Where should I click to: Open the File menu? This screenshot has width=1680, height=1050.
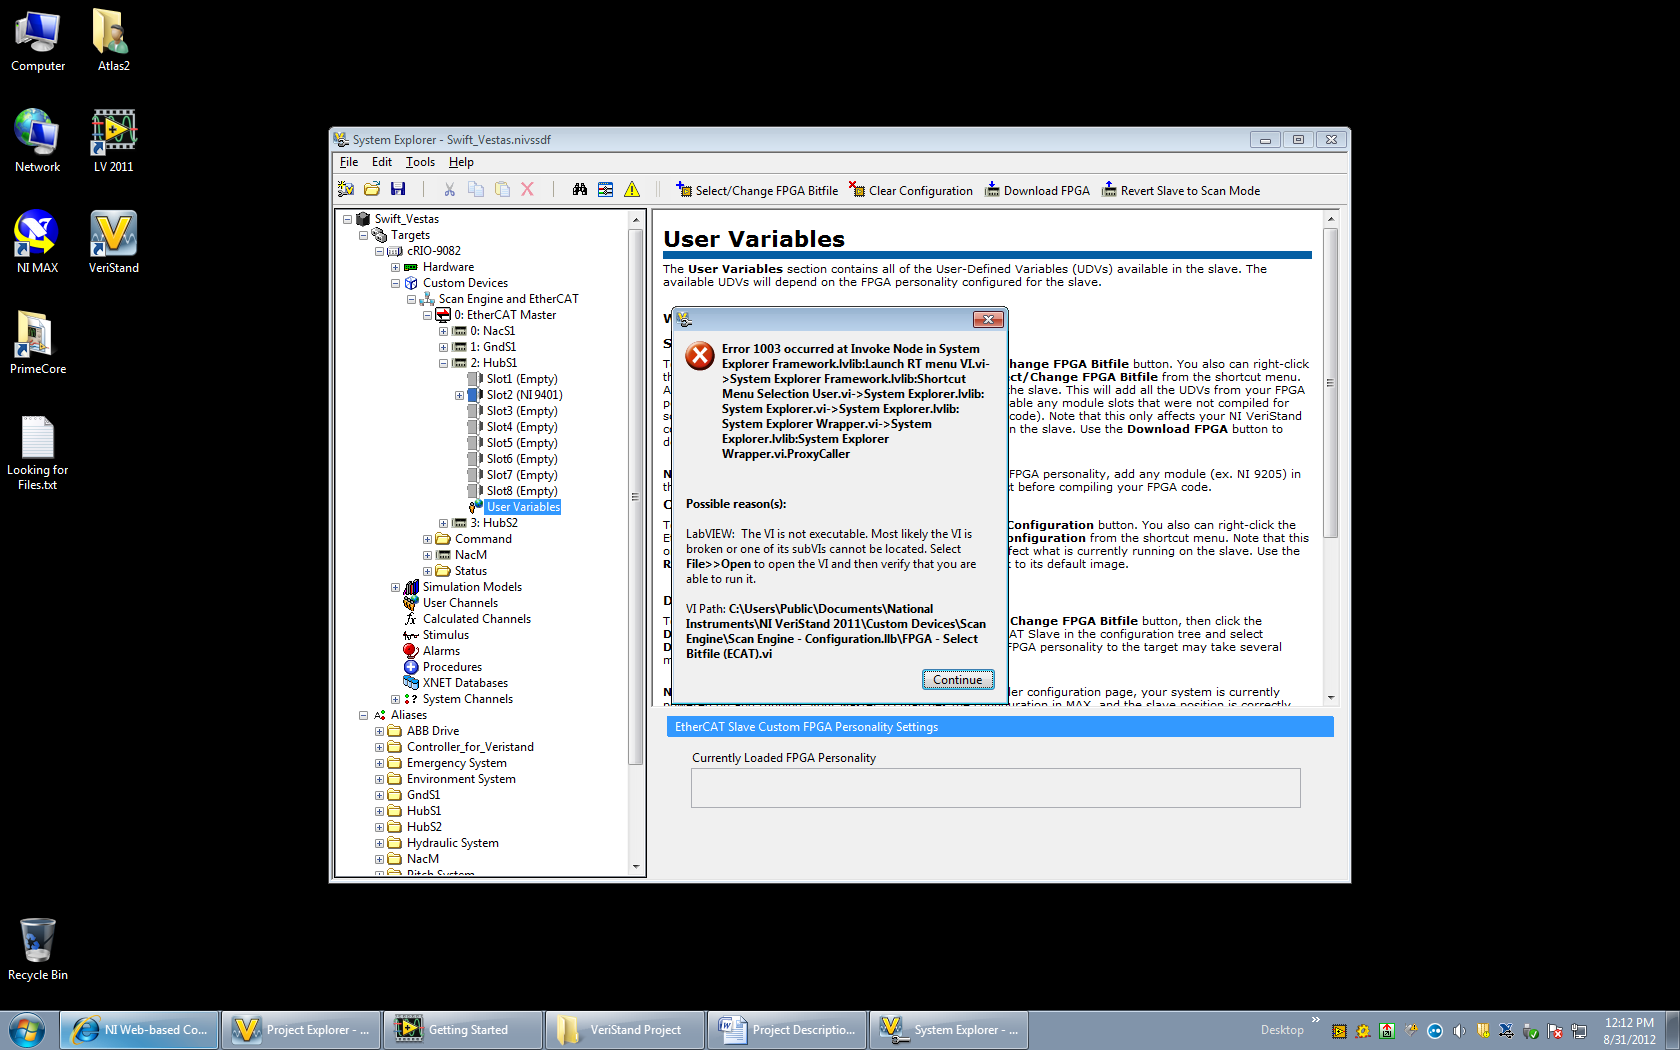tap(349, 162)
